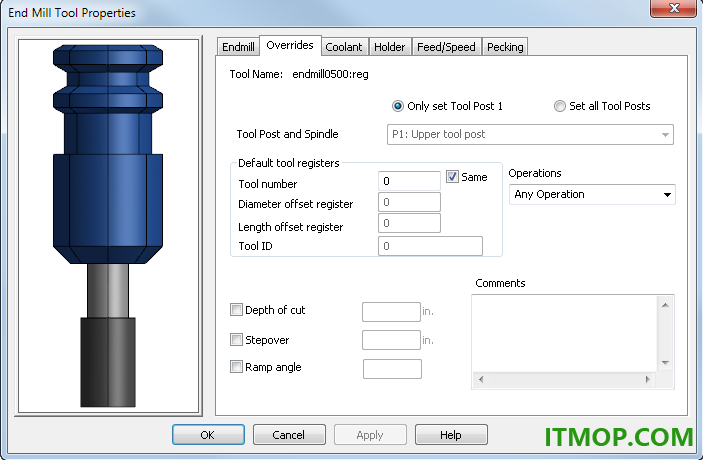Click the Diameter offset register field
Screen dimensions: 703x460
(409, 202)
